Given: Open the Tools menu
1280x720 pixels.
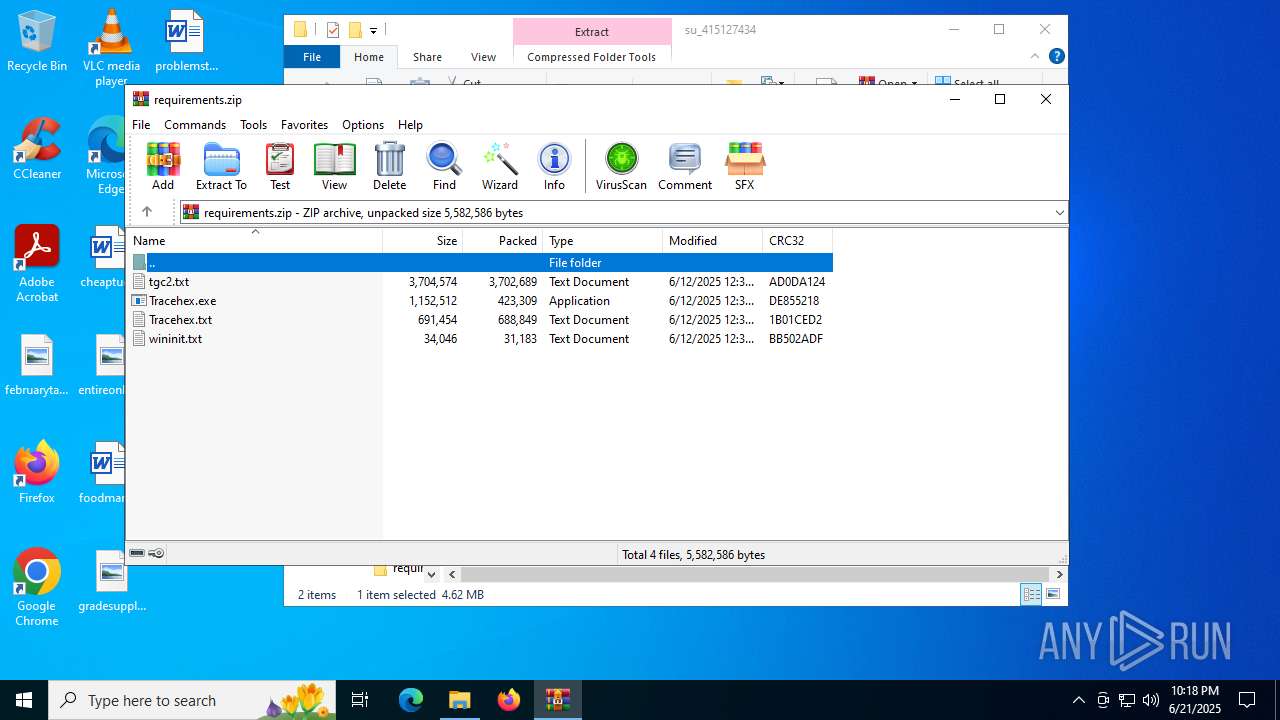Looking at the screenshot, I should coord(253,125).
